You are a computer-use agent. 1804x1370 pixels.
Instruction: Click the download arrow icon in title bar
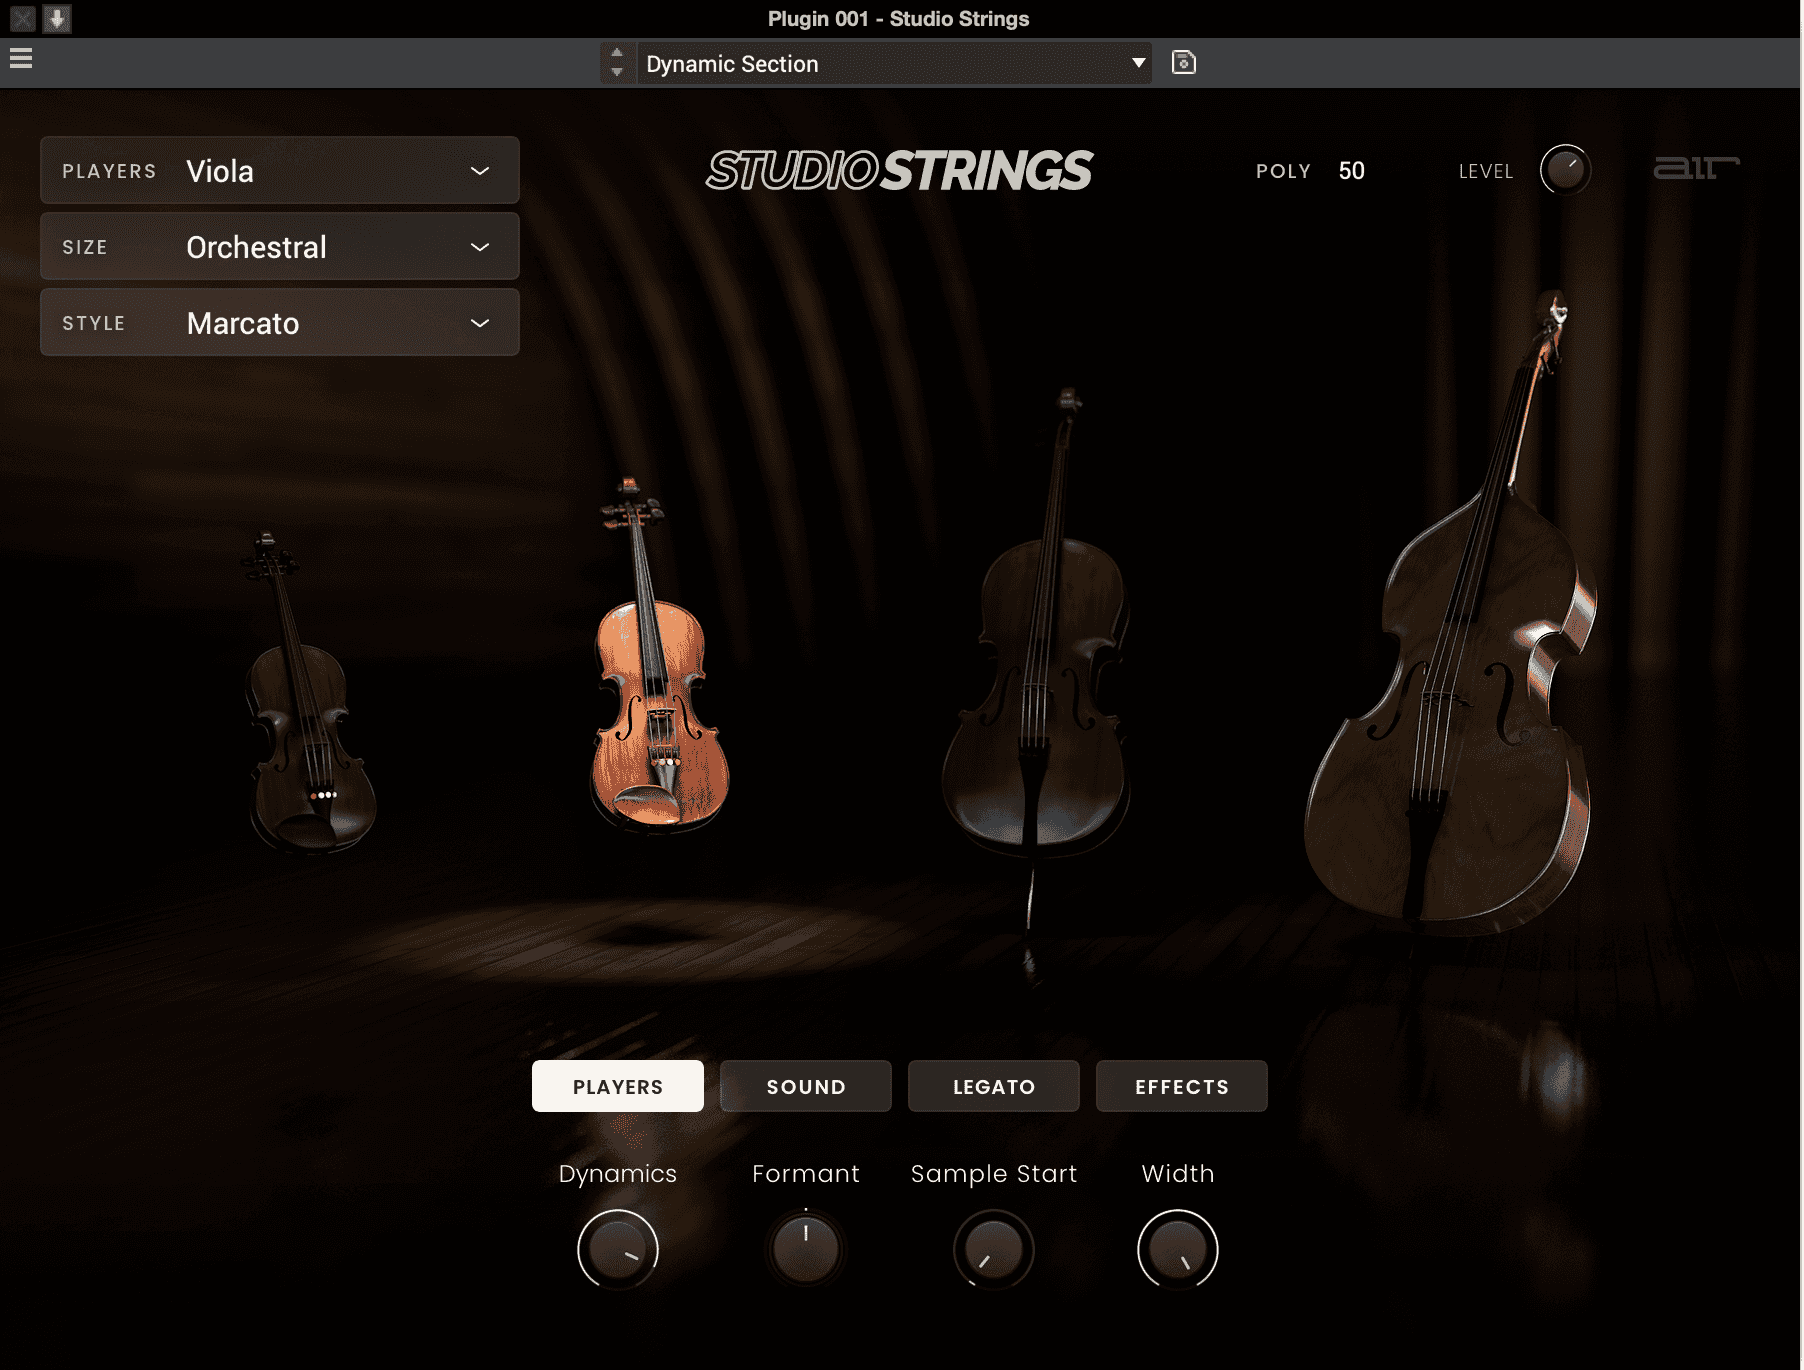tap(57, 18)
